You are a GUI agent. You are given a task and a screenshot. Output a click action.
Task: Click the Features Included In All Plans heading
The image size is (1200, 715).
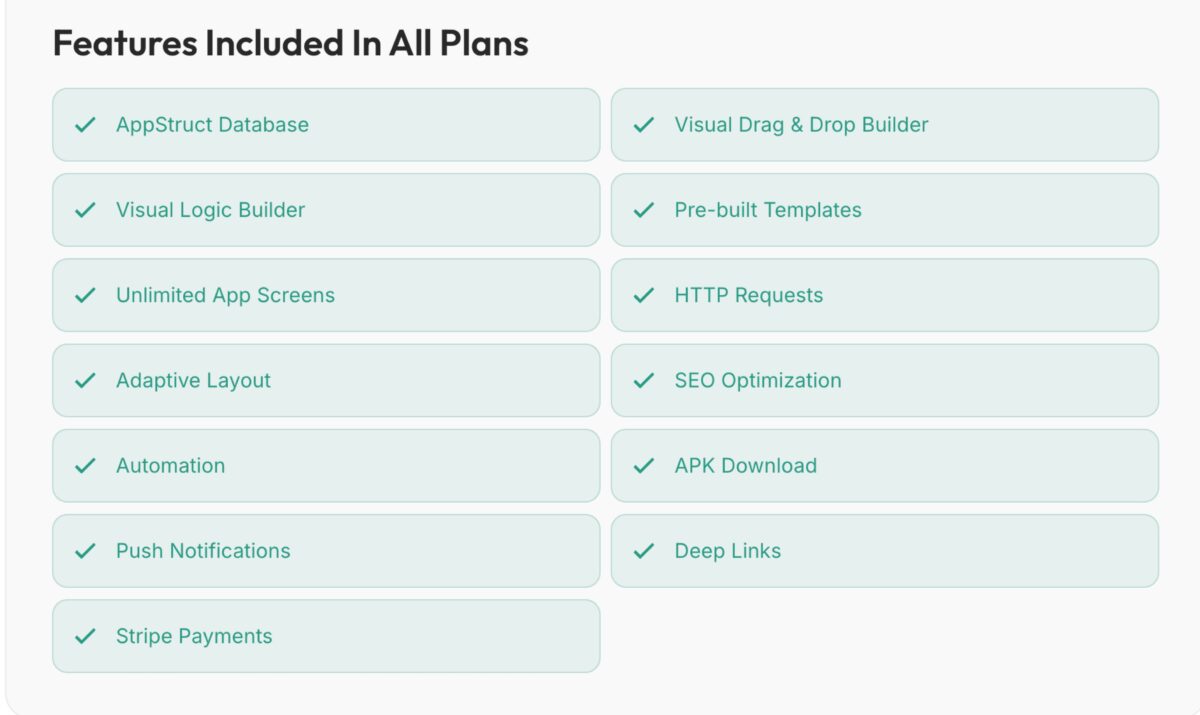click(290, 43)
